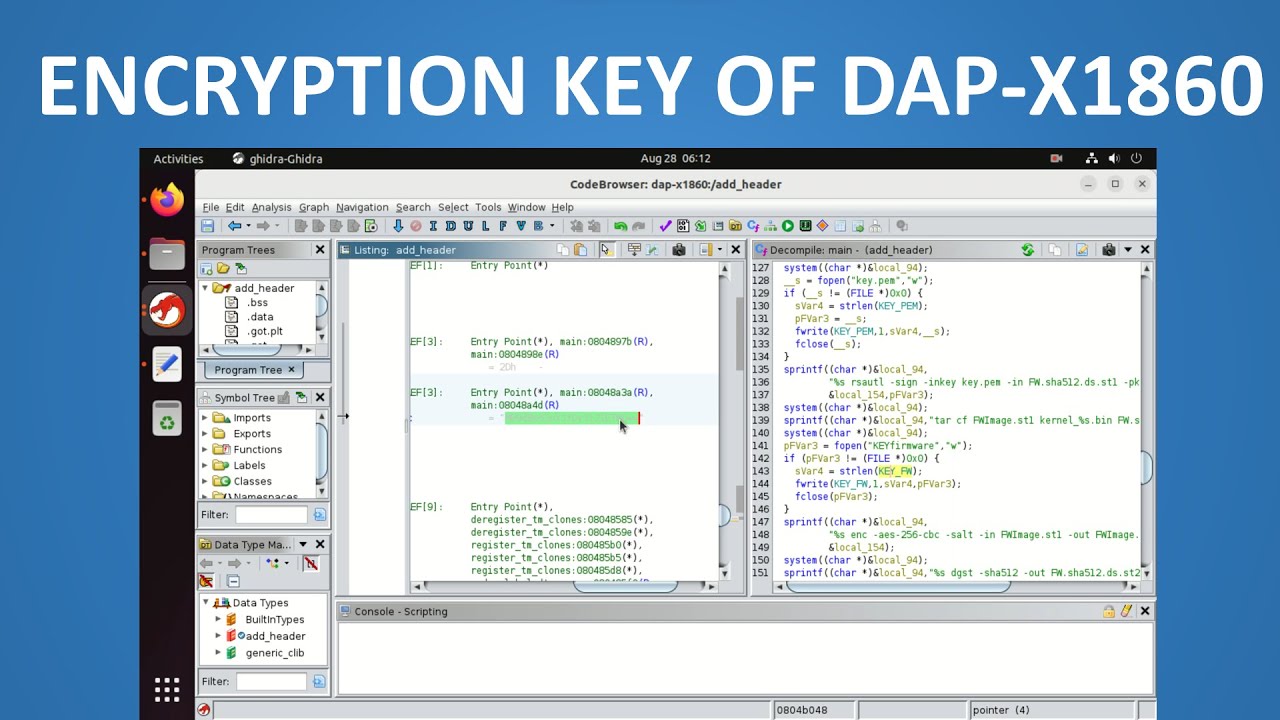Click Symbol Tree filter options icon

tap(319, 514)
